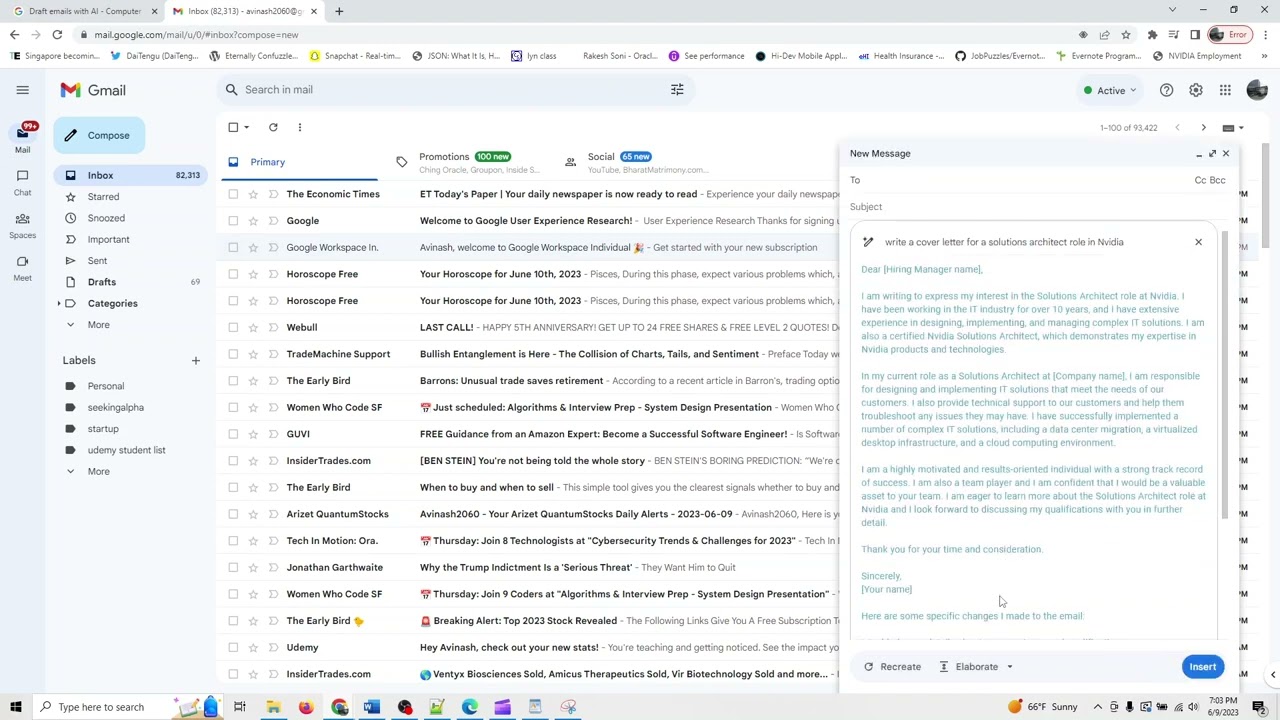Click the Compose button

100,135
